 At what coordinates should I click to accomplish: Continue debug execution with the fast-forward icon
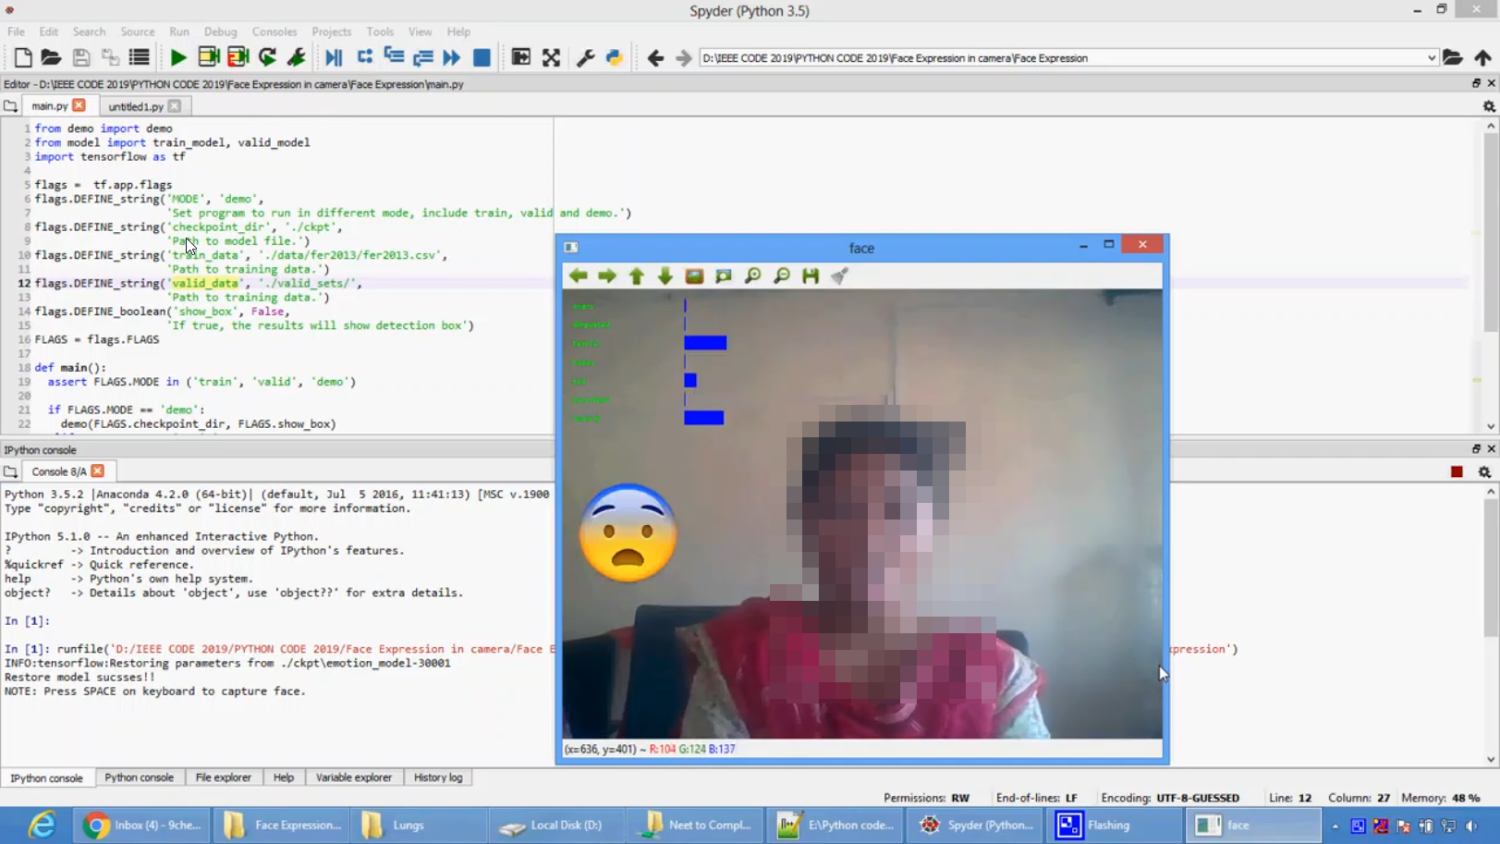coord(451,57)
